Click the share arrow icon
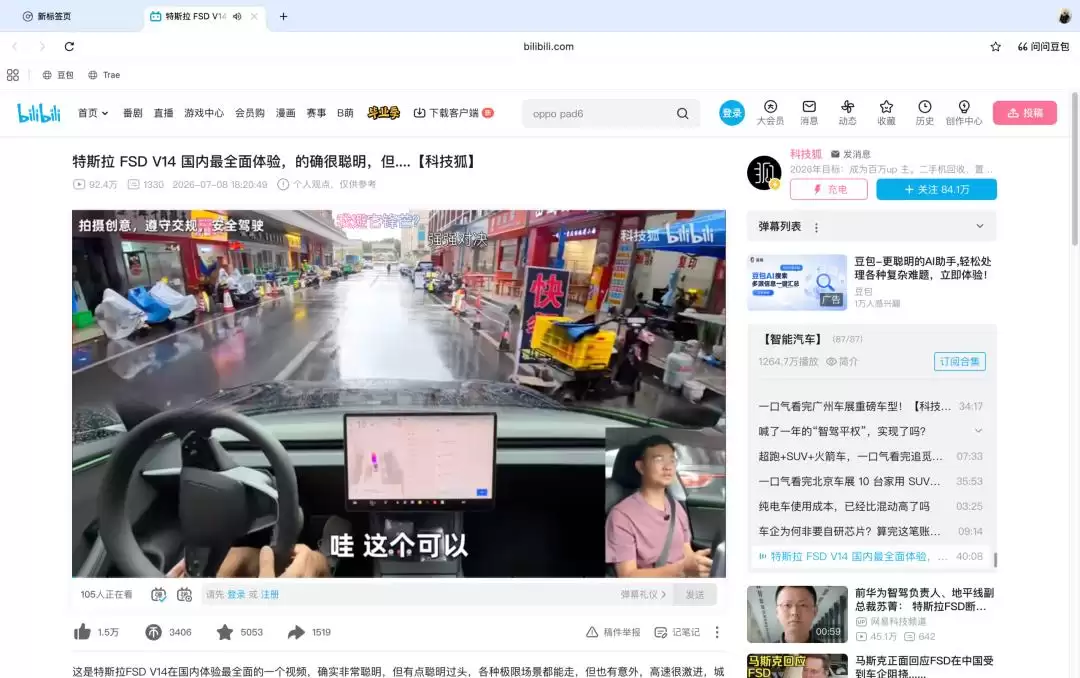This screenshot has height=678, width=1080. tap(296, 632)
